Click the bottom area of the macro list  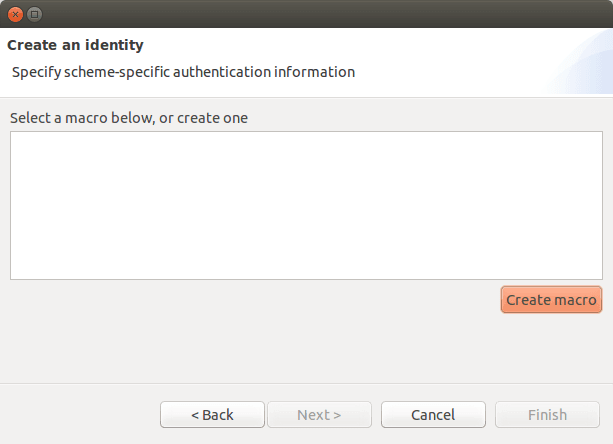click(x=306, y=266)
